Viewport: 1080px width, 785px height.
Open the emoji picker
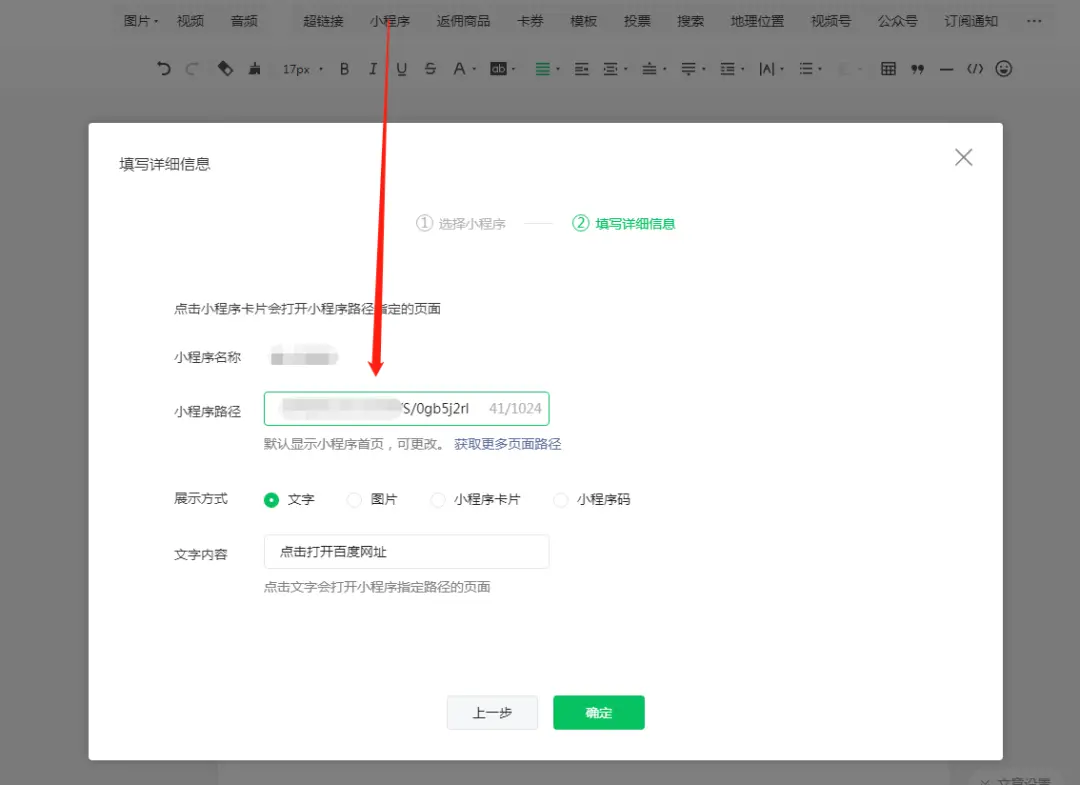[1002, 69]
